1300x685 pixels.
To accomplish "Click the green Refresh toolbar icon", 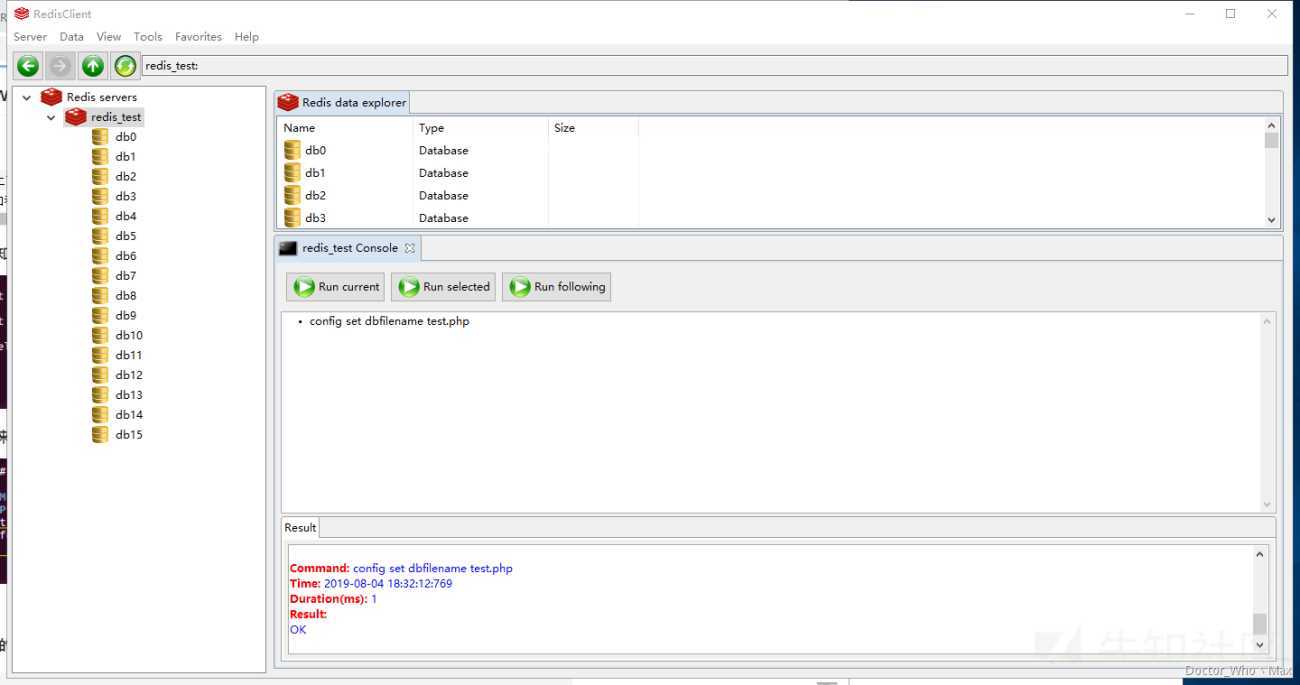I will [x=125, y=66].
